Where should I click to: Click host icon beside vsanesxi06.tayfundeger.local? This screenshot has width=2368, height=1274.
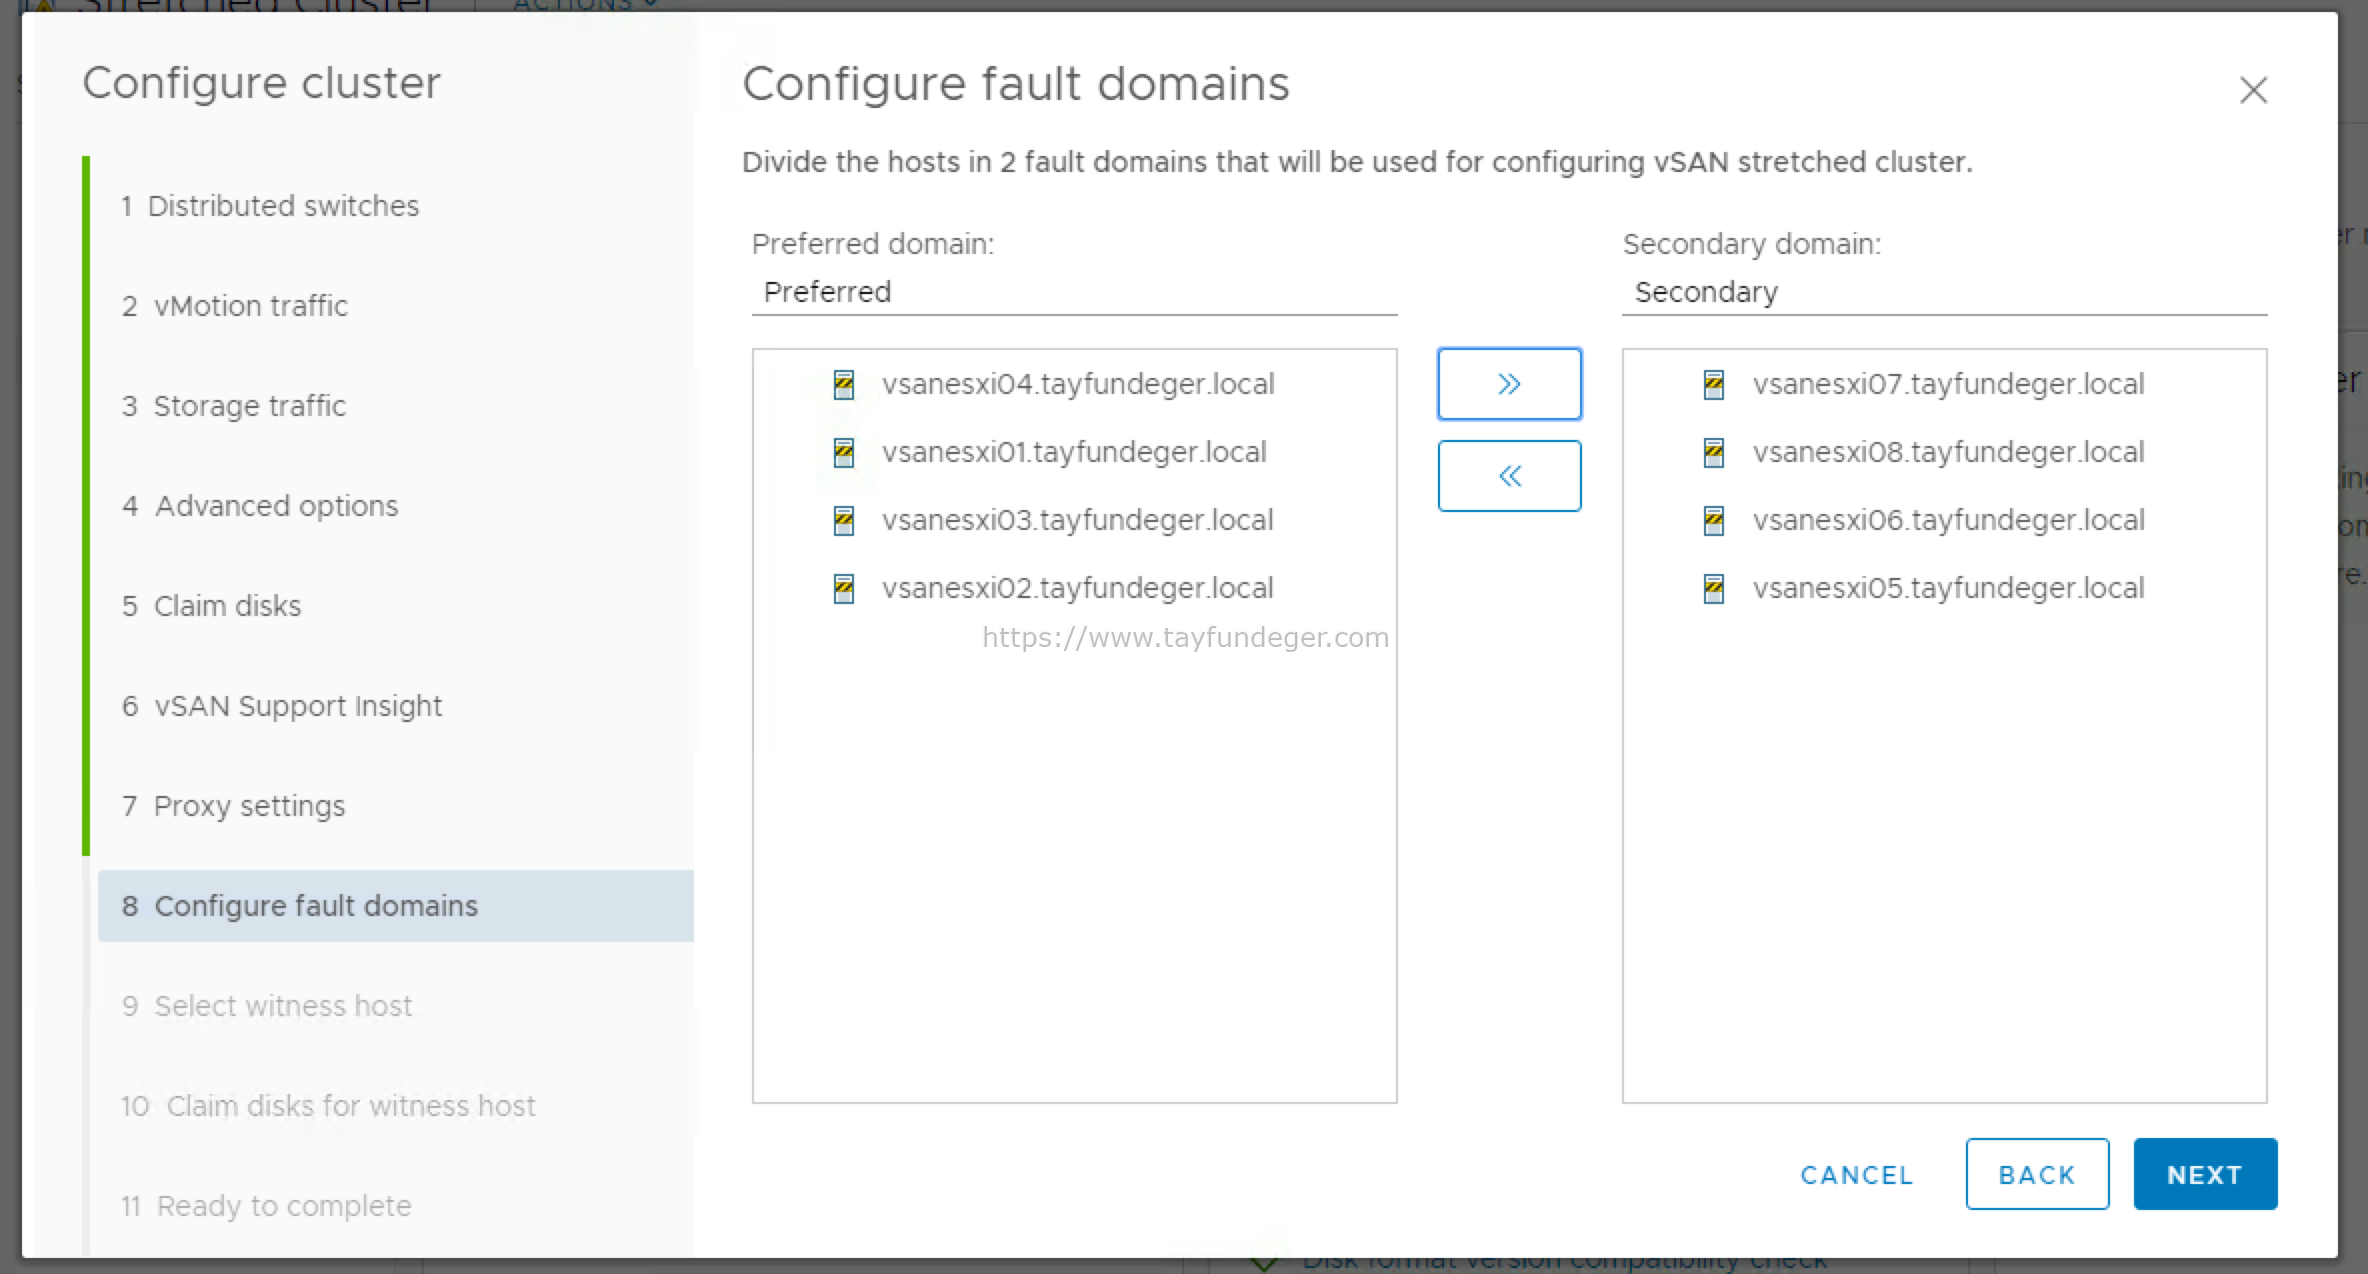coord(1714,521)
